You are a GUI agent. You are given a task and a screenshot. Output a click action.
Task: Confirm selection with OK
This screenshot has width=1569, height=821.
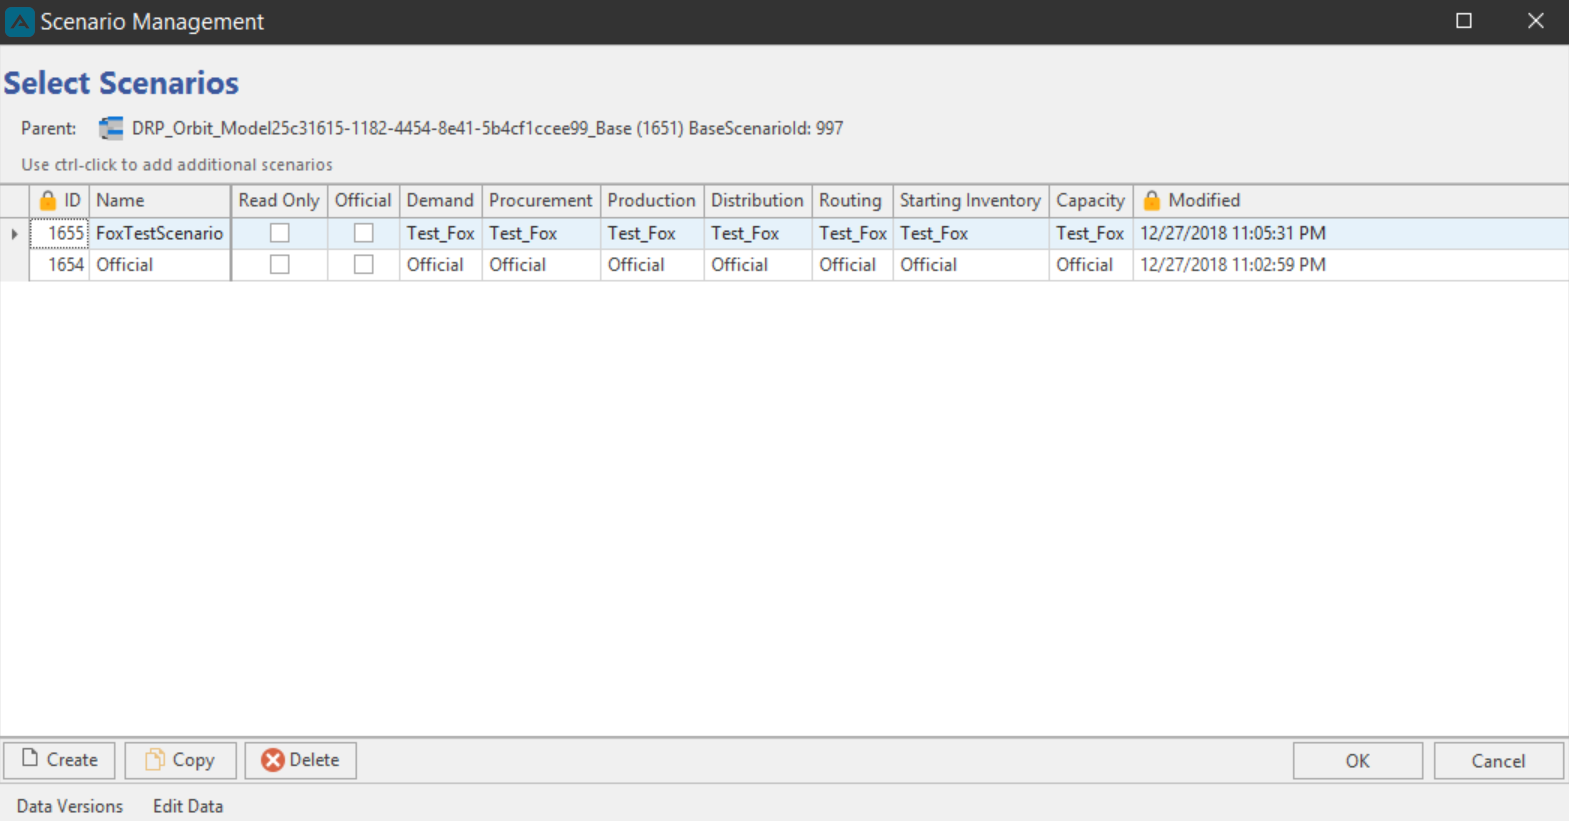tap(1357, 761)
